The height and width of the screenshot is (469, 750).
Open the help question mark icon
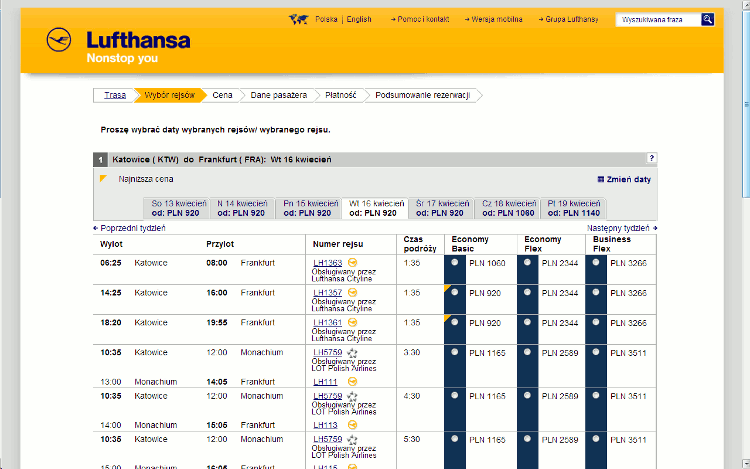(x=651, y=158)
